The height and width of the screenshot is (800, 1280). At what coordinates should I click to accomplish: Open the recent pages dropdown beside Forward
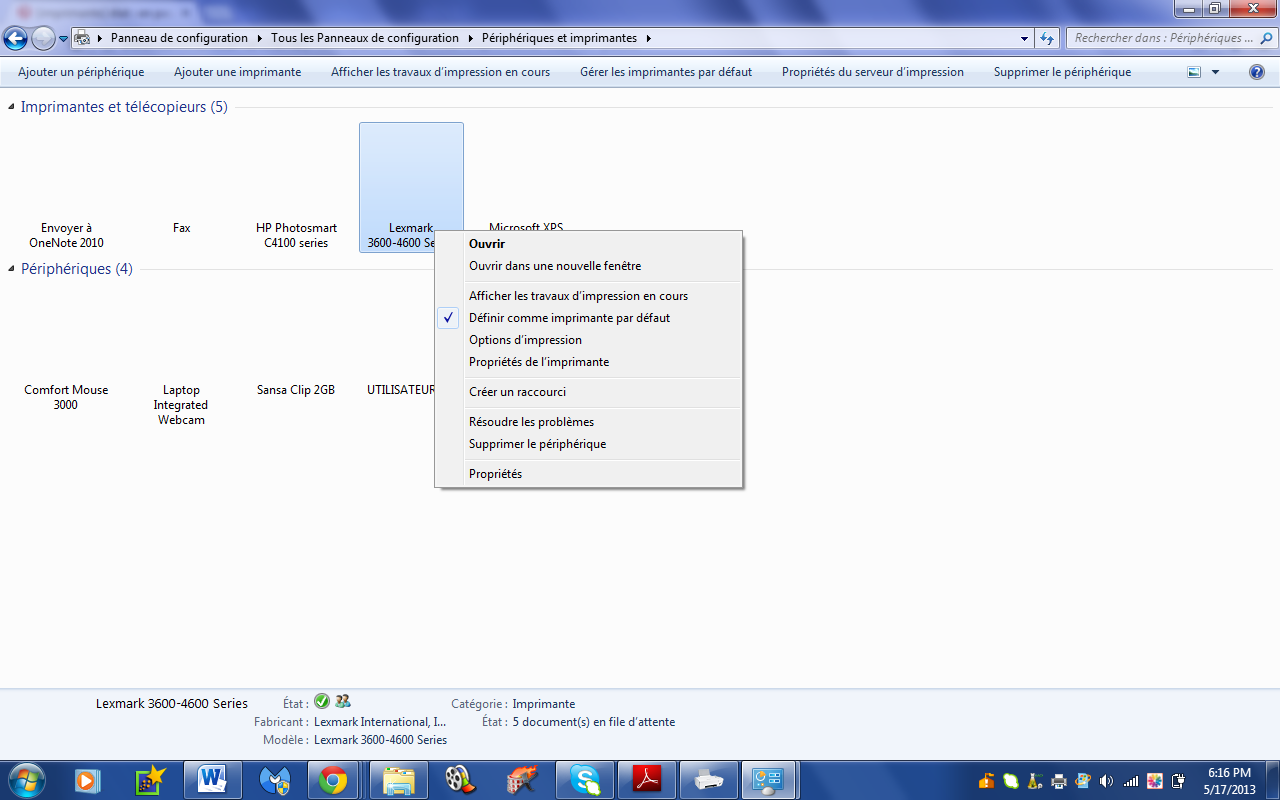(x=64, y=39)
